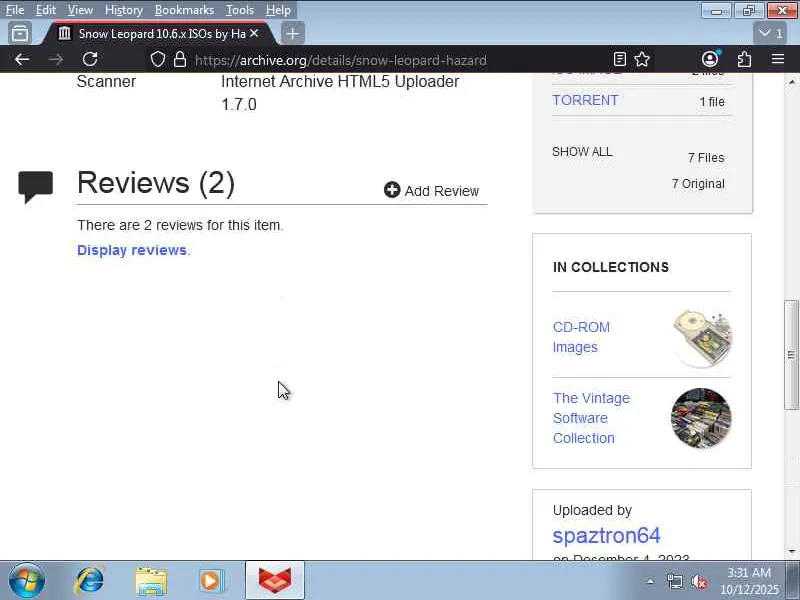Click SHOW ALL files link
800x600 pixels.
582,152
